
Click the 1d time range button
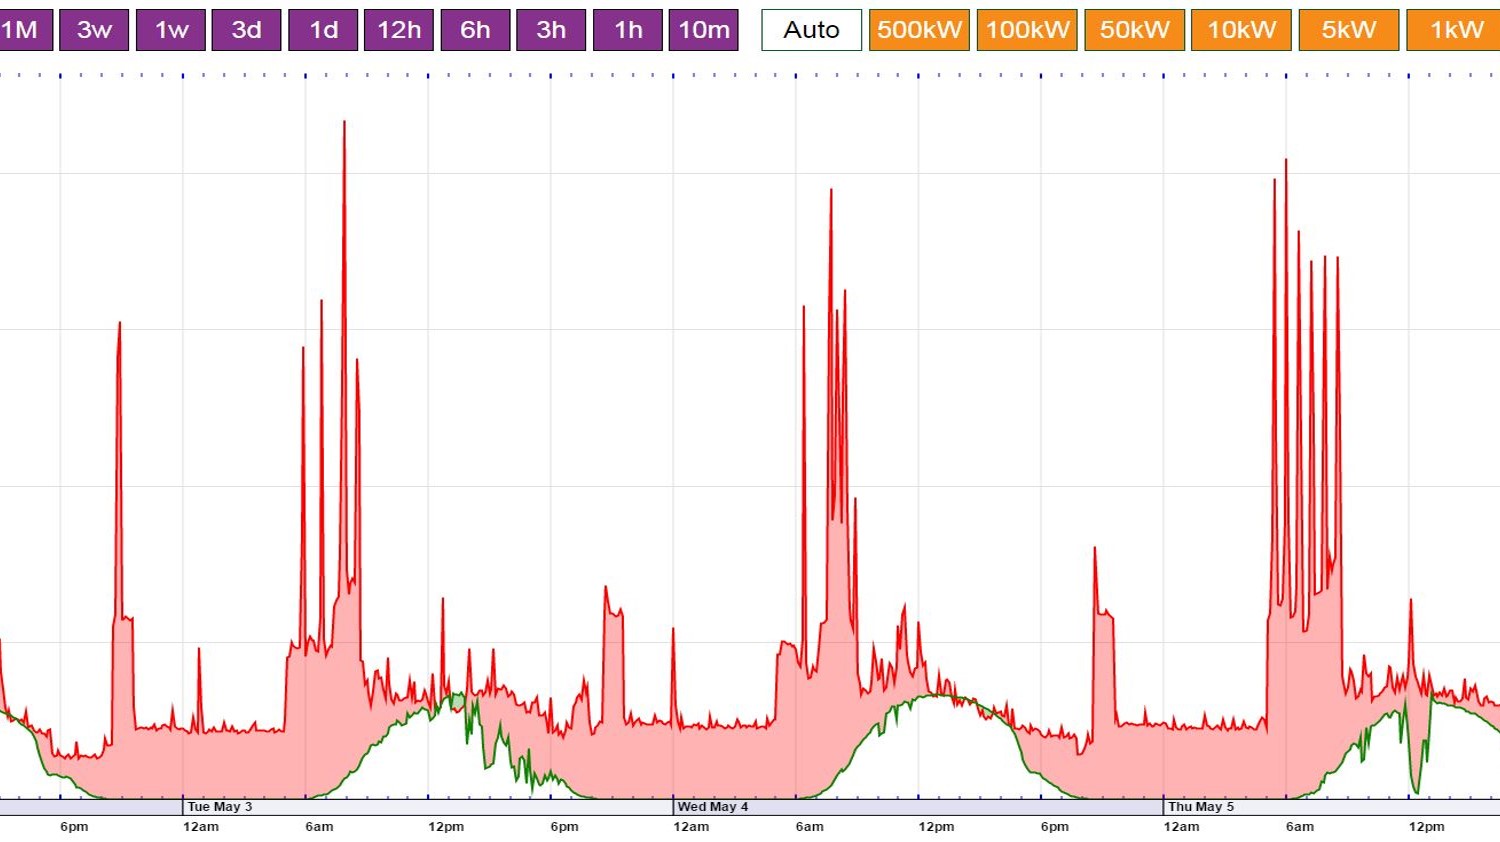pyautogui.click(x=323, y=30)
